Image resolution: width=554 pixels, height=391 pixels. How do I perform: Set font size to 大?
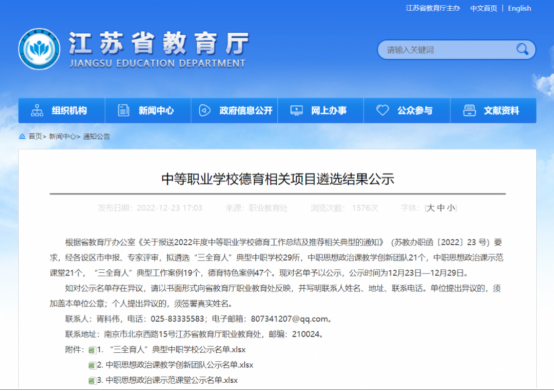tap(430, 208)
